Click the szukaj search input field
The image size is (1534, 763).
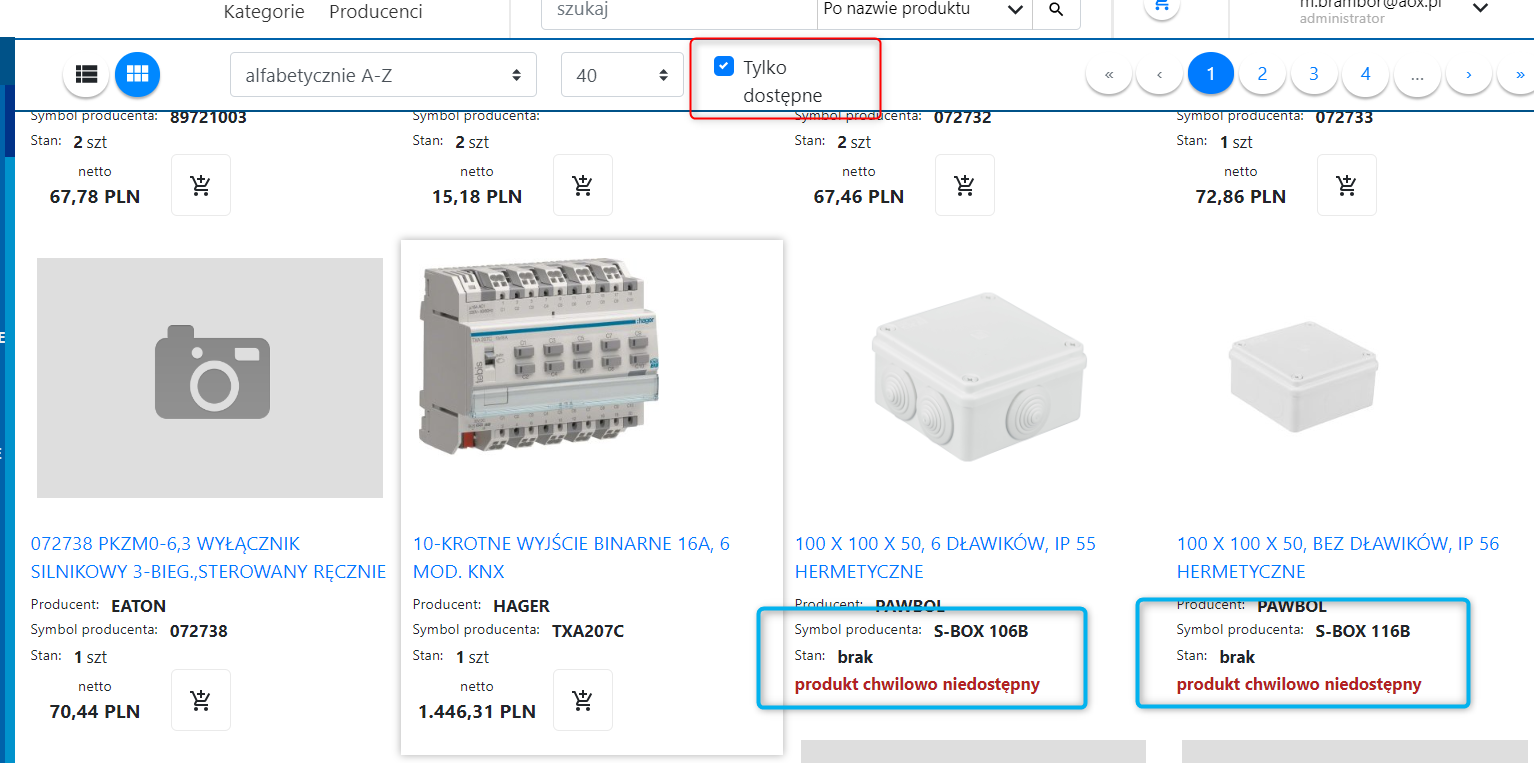click(678, 10)
